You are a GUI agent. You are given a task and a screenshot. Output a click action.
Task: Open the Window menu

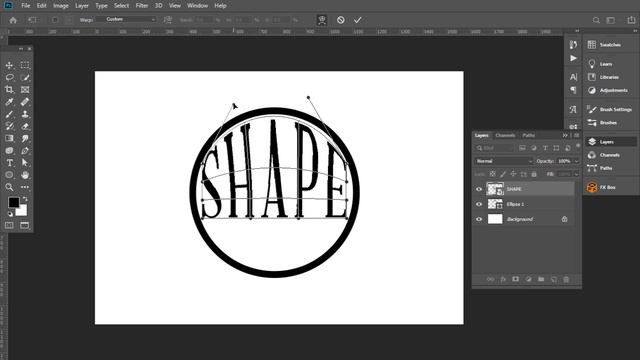(x=198, y=6)
